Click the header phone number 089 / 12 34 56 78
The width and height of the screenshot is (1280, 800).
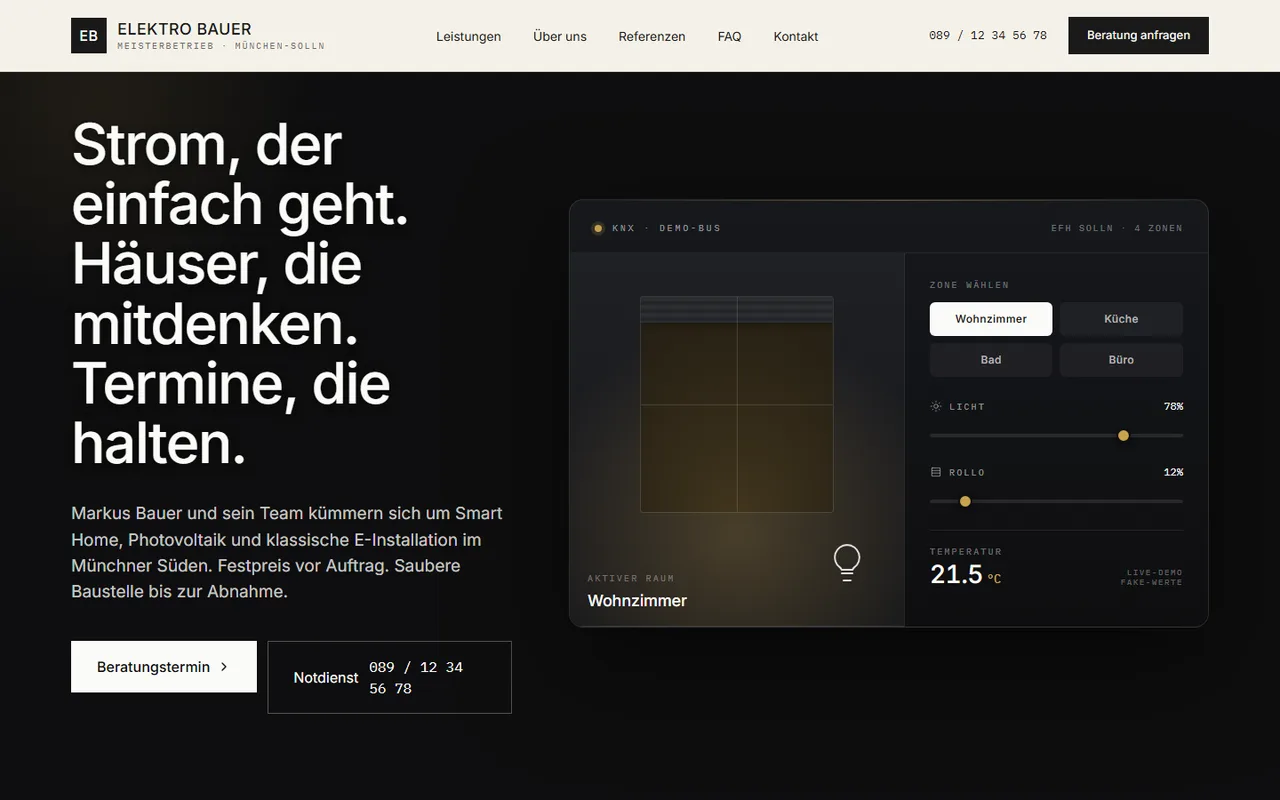988,35
